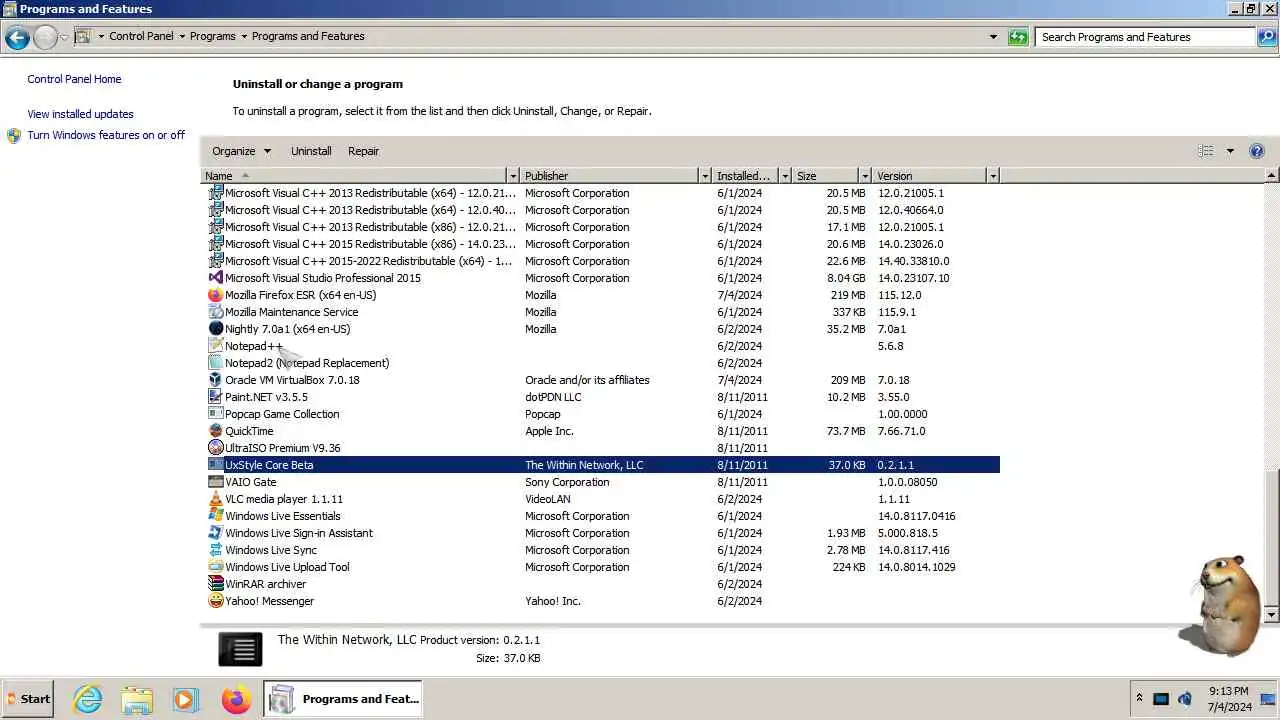Expand the Control Panel breadcrumb arrow

coord(182,37)
